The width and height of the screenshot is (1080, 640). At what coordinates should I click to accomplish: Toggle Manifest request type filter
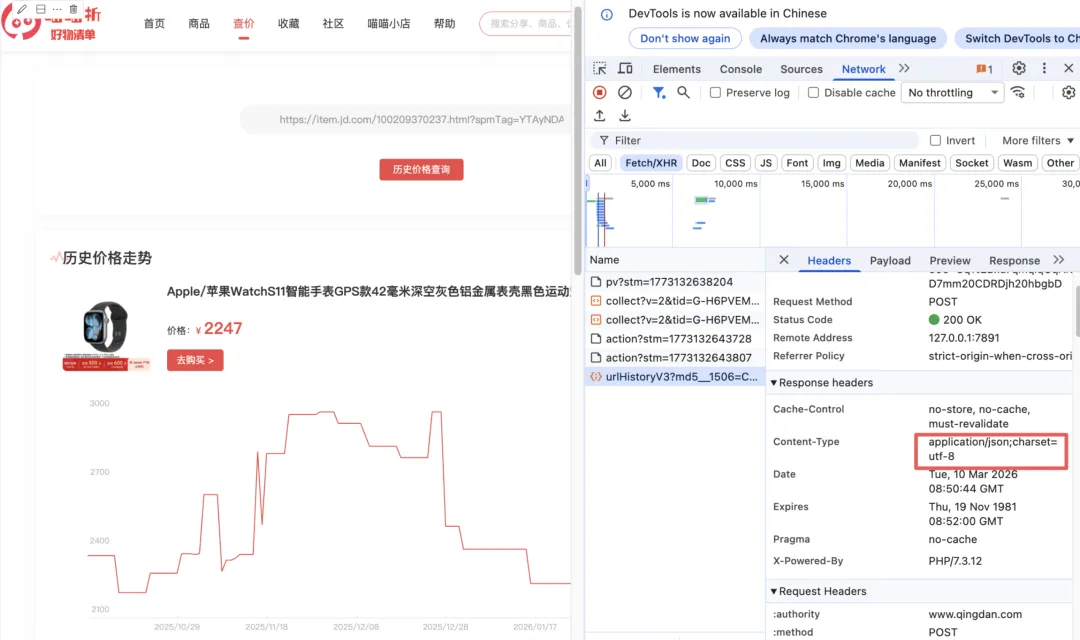[920, 163]
